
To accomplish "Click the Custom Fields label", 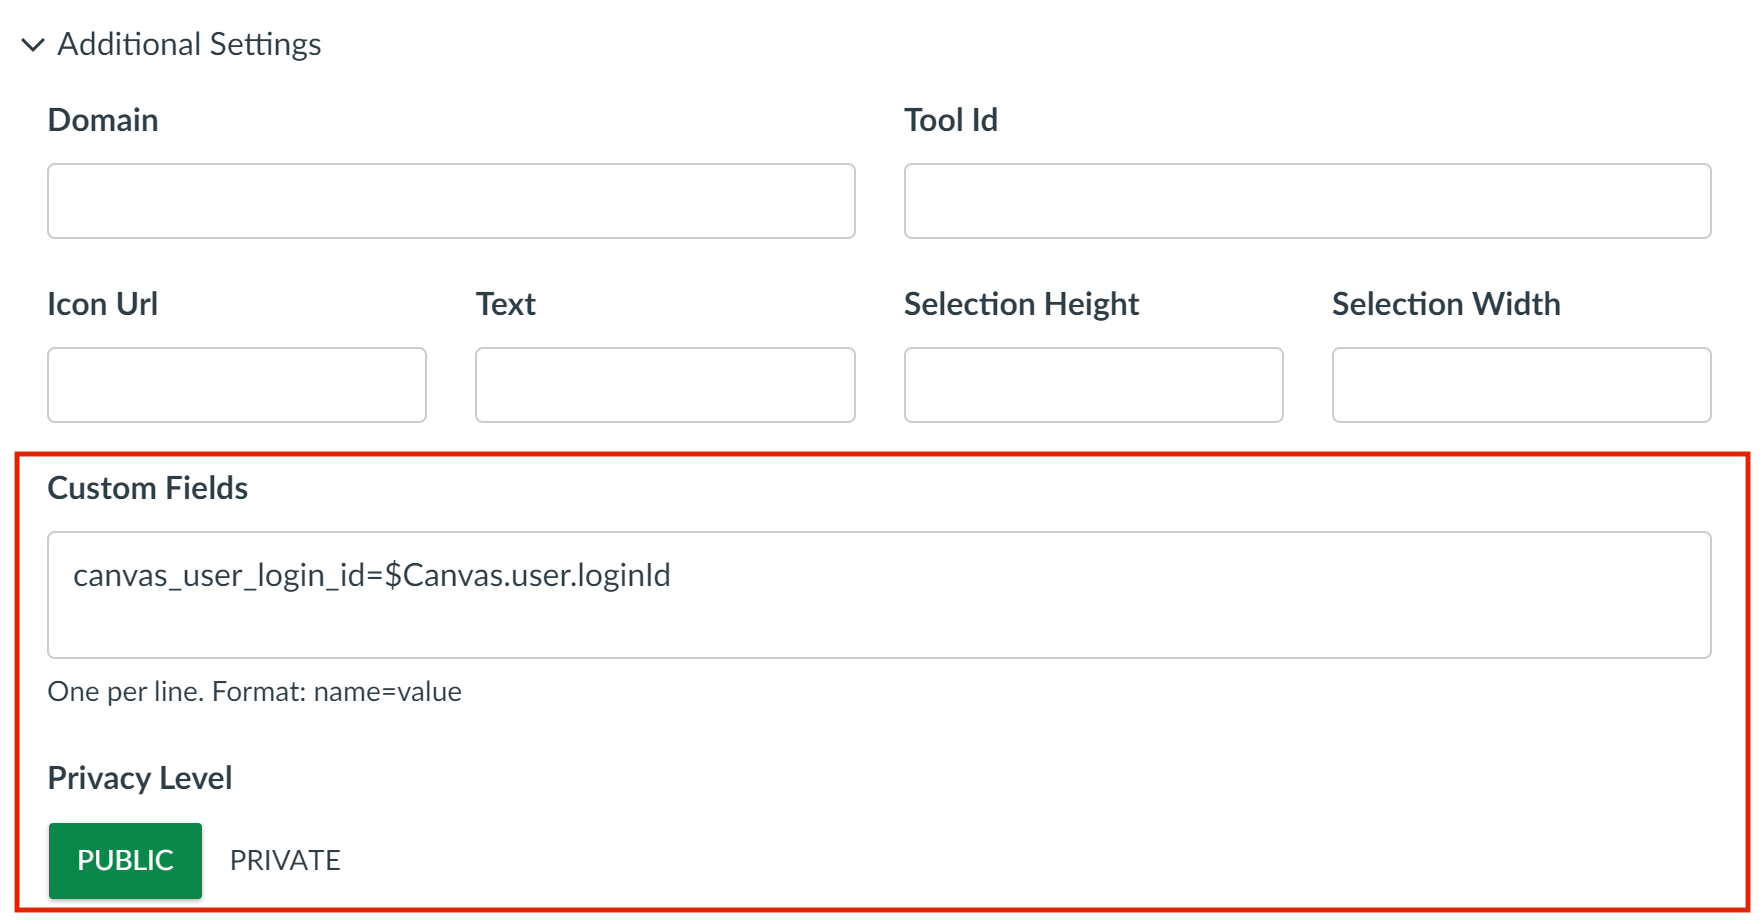I will click(147, 488).
